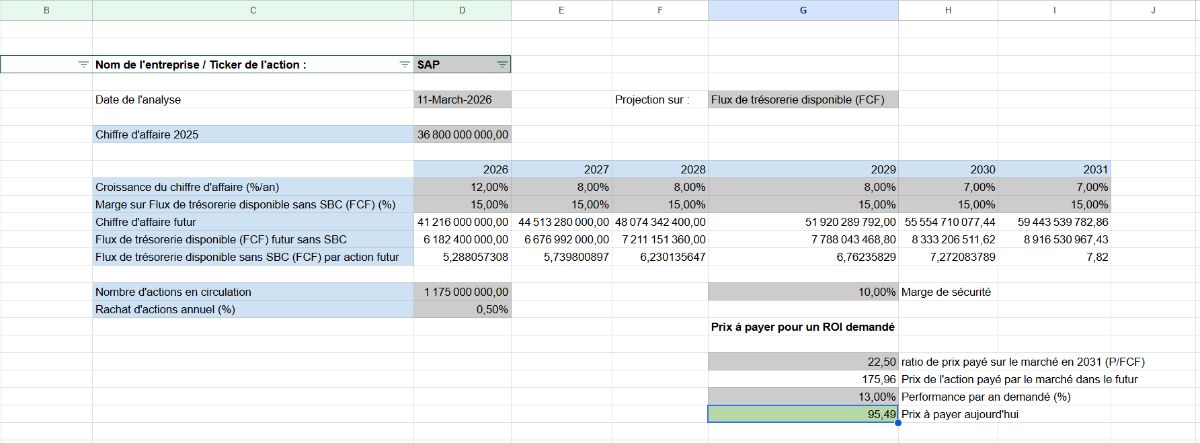Select column J header

[1154, 10]
